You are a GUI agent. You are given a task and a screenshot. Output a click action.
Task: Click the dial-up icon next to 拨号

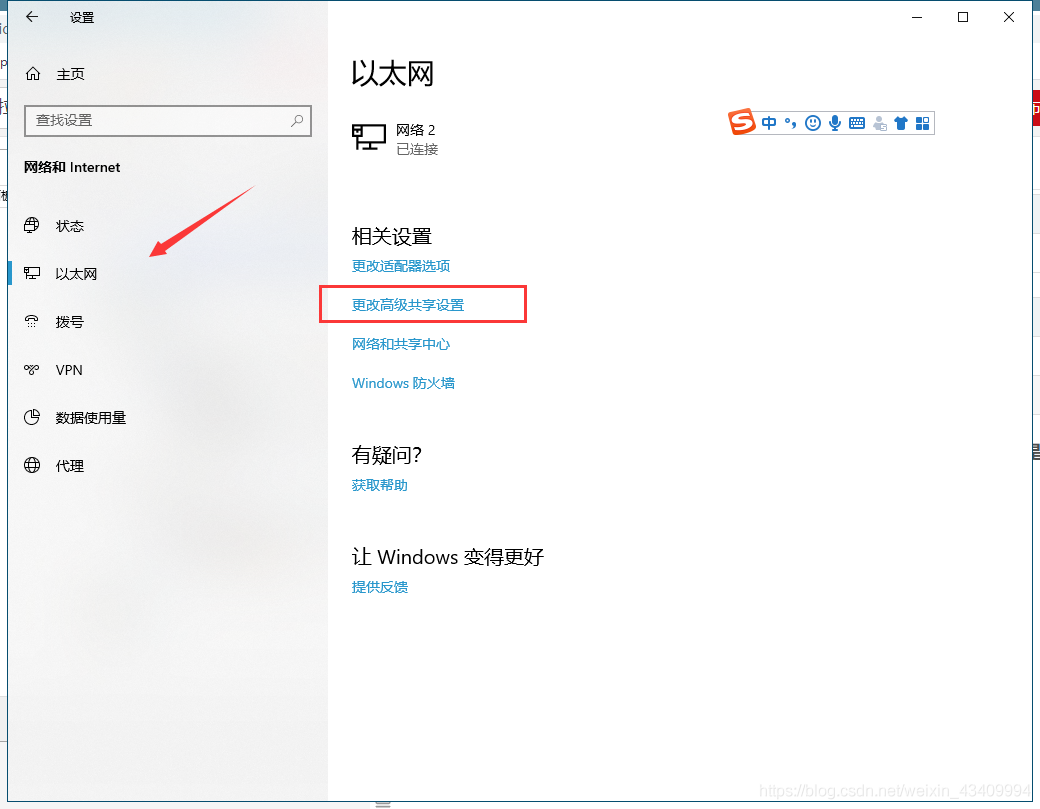(x=32, y=322)
